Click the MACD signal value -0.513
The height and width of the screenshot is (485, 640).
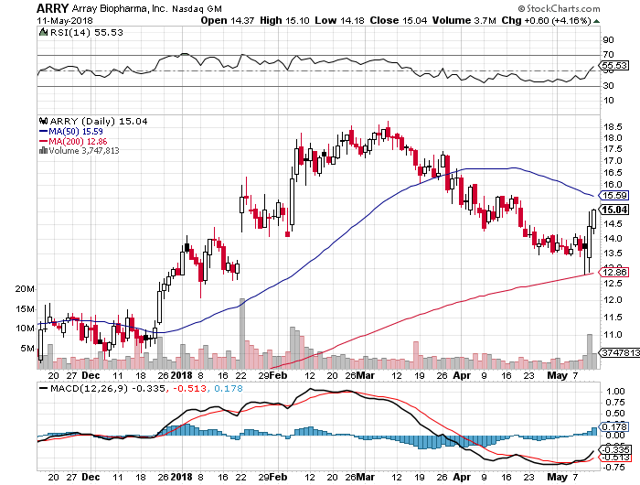click(190, 388)
